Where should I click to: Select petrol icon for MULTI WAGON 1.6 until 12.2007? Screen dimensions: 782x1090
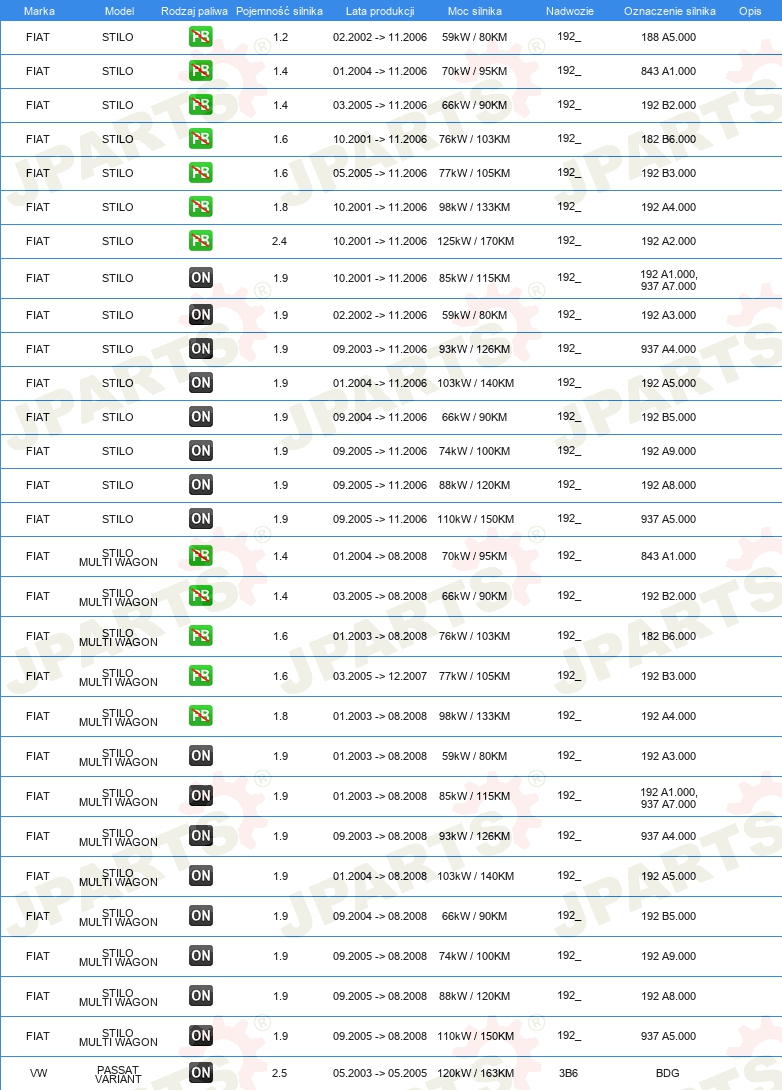(200, 676)
